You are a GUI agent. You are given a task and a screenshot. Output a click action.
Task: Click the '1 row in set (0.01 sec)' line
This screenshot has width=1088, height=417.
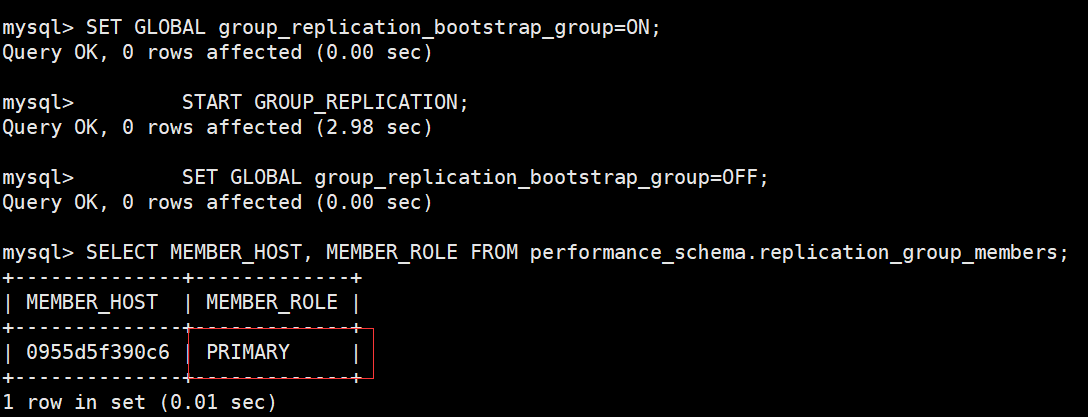point(139,402)
